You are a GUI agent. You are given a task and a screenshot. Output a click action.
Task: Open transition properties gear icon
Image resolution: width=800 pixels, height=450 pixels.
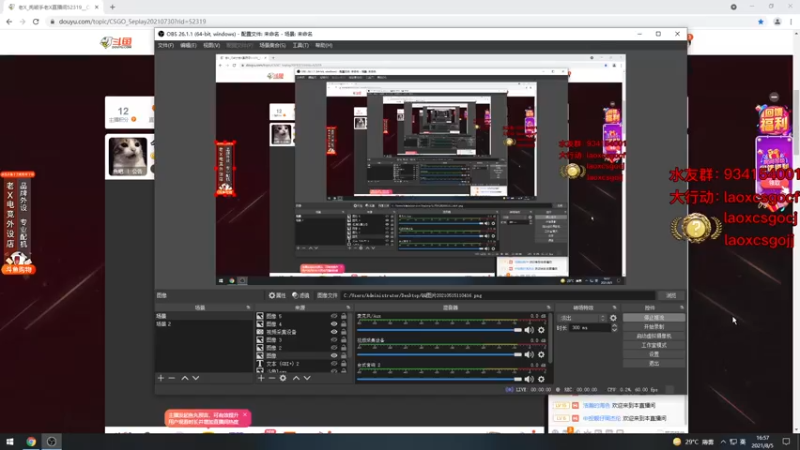(613, 318)
